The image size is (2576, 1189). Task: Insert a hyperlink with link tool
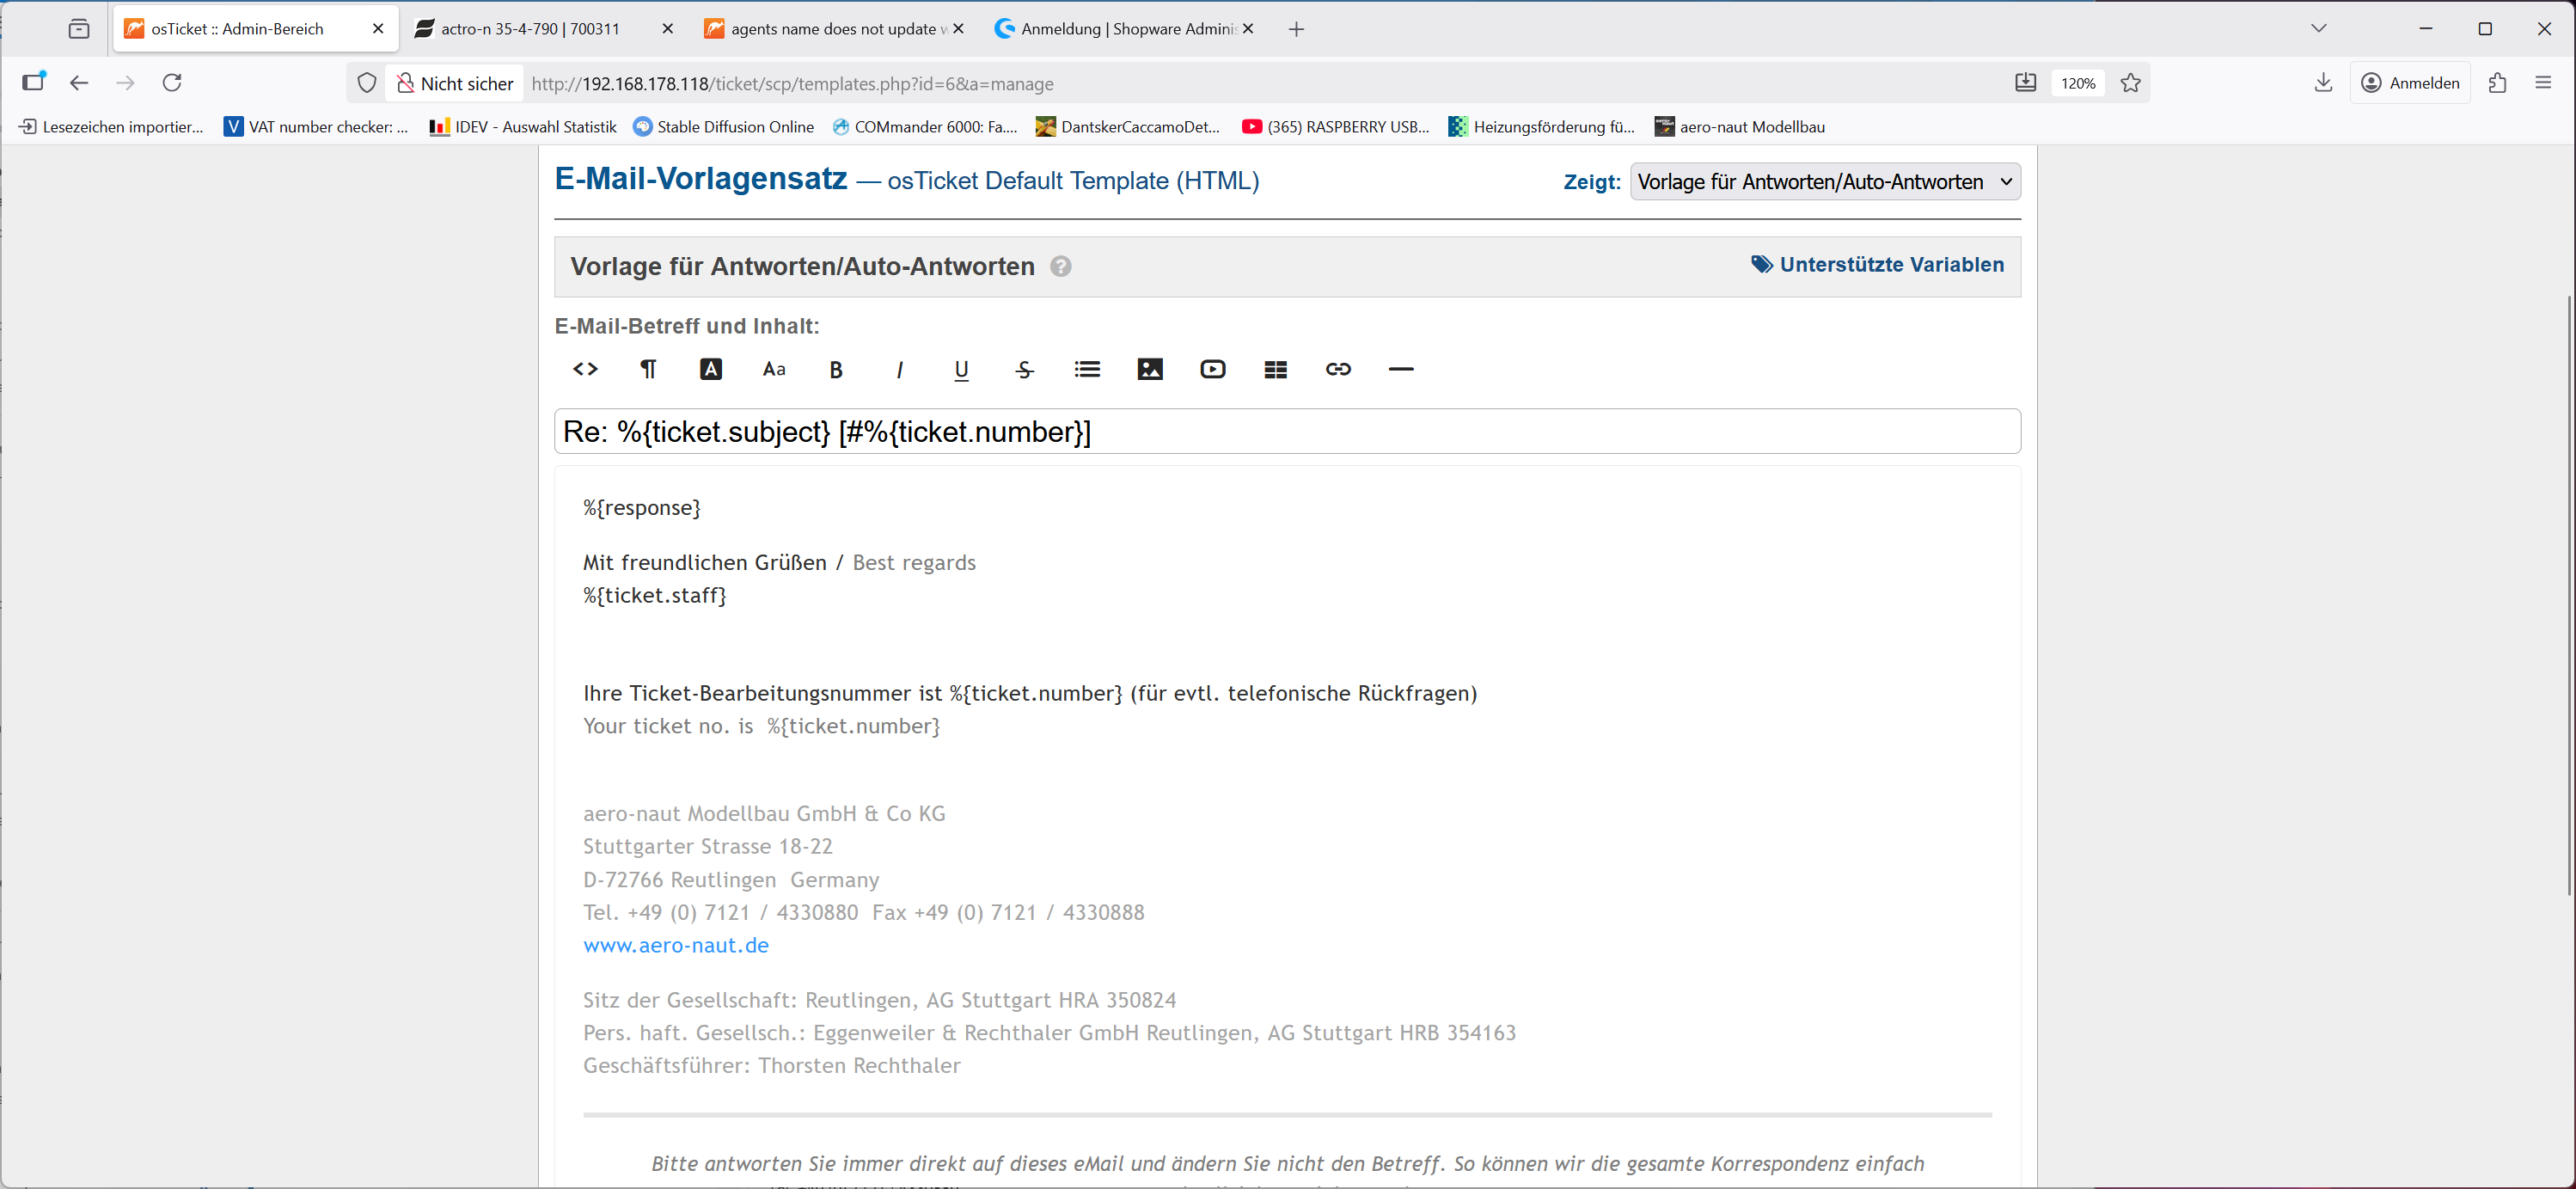pos(1338,370)
